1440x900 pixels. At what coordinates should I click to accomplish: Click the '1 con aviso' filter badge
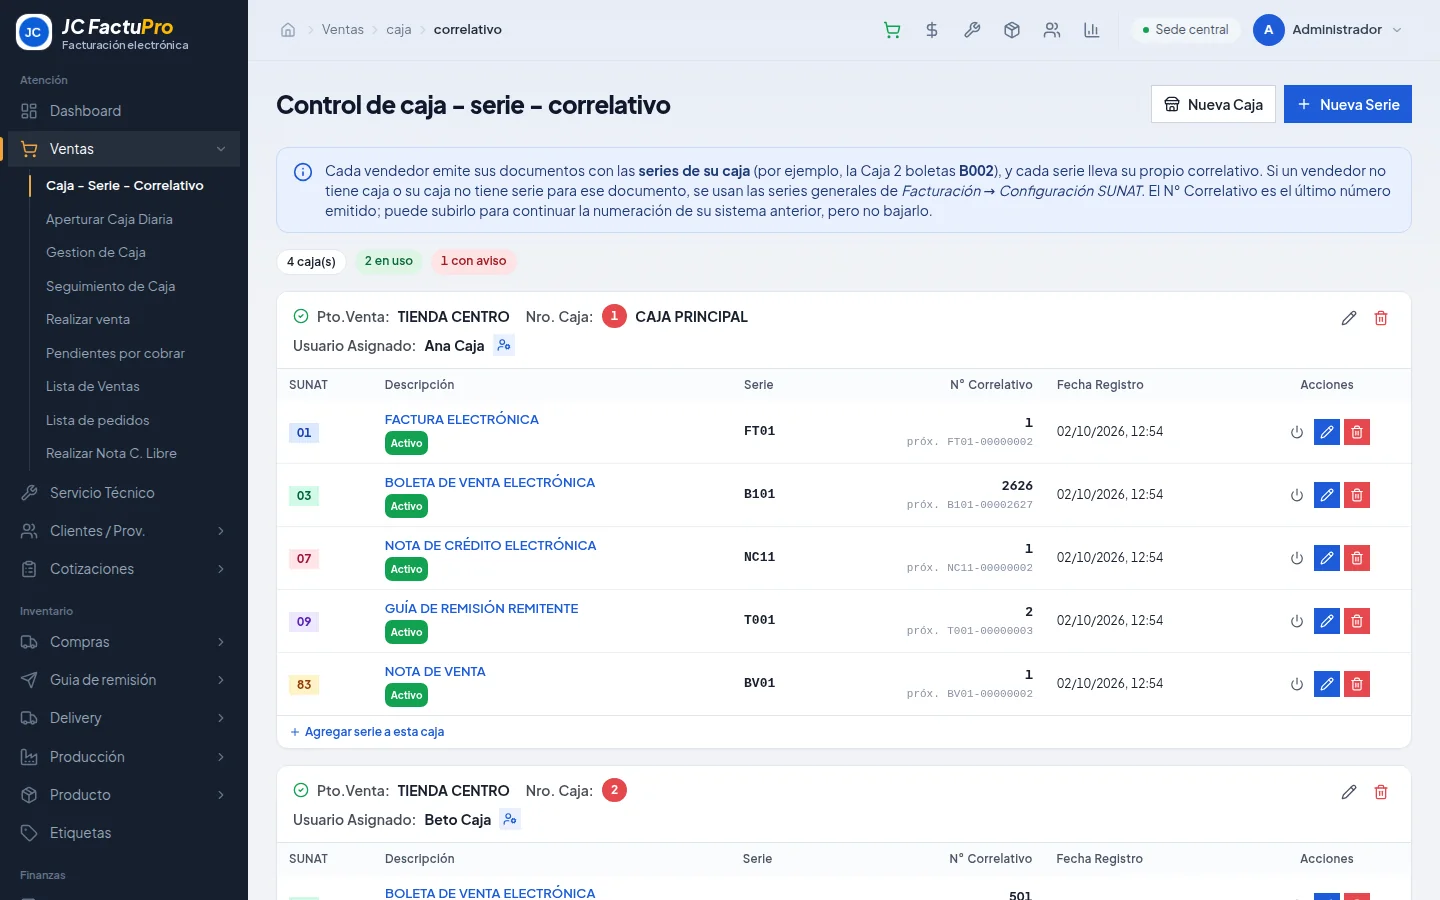pyautogui.click(x=473, y=261)
